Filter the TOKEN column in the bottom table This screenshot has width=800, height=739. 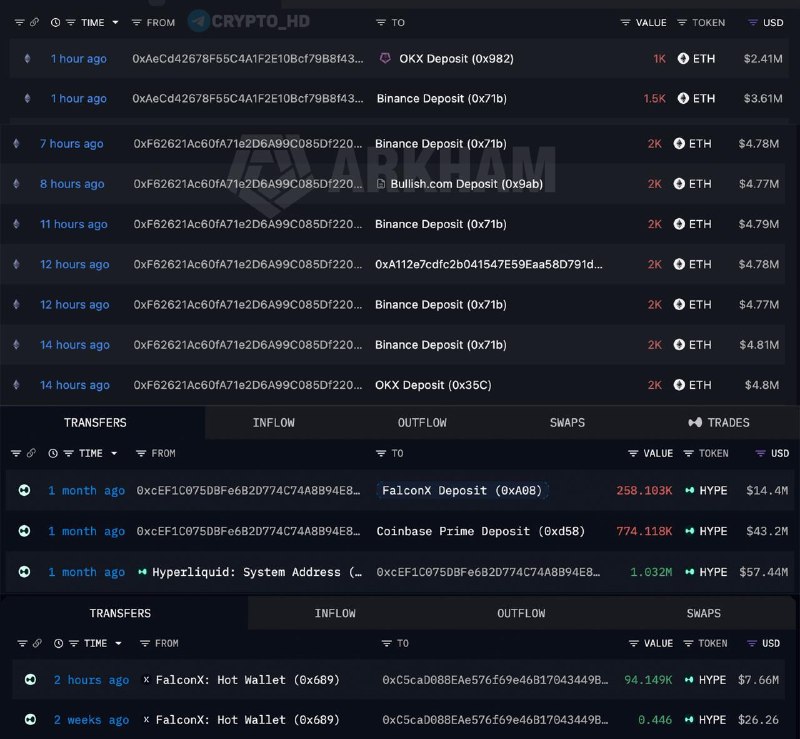coord(688,643)
